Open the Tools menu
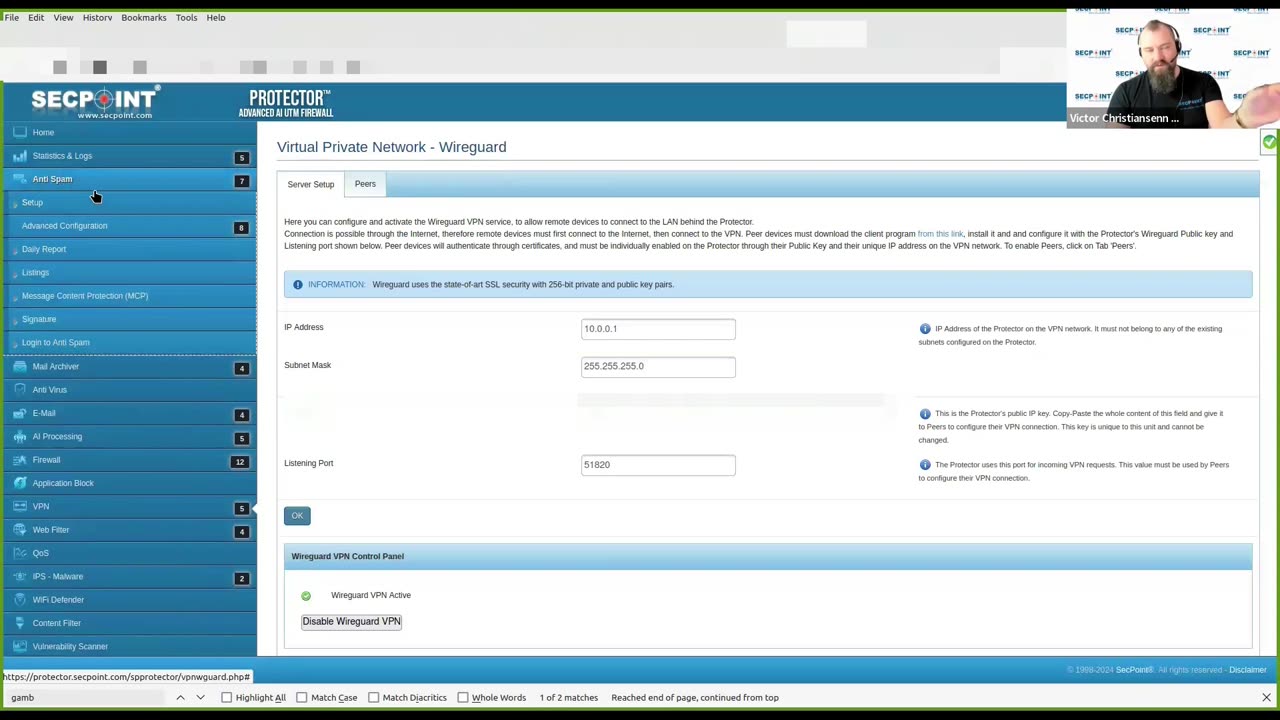Viewport: 1280px width, 720px height. pos(186,17)
